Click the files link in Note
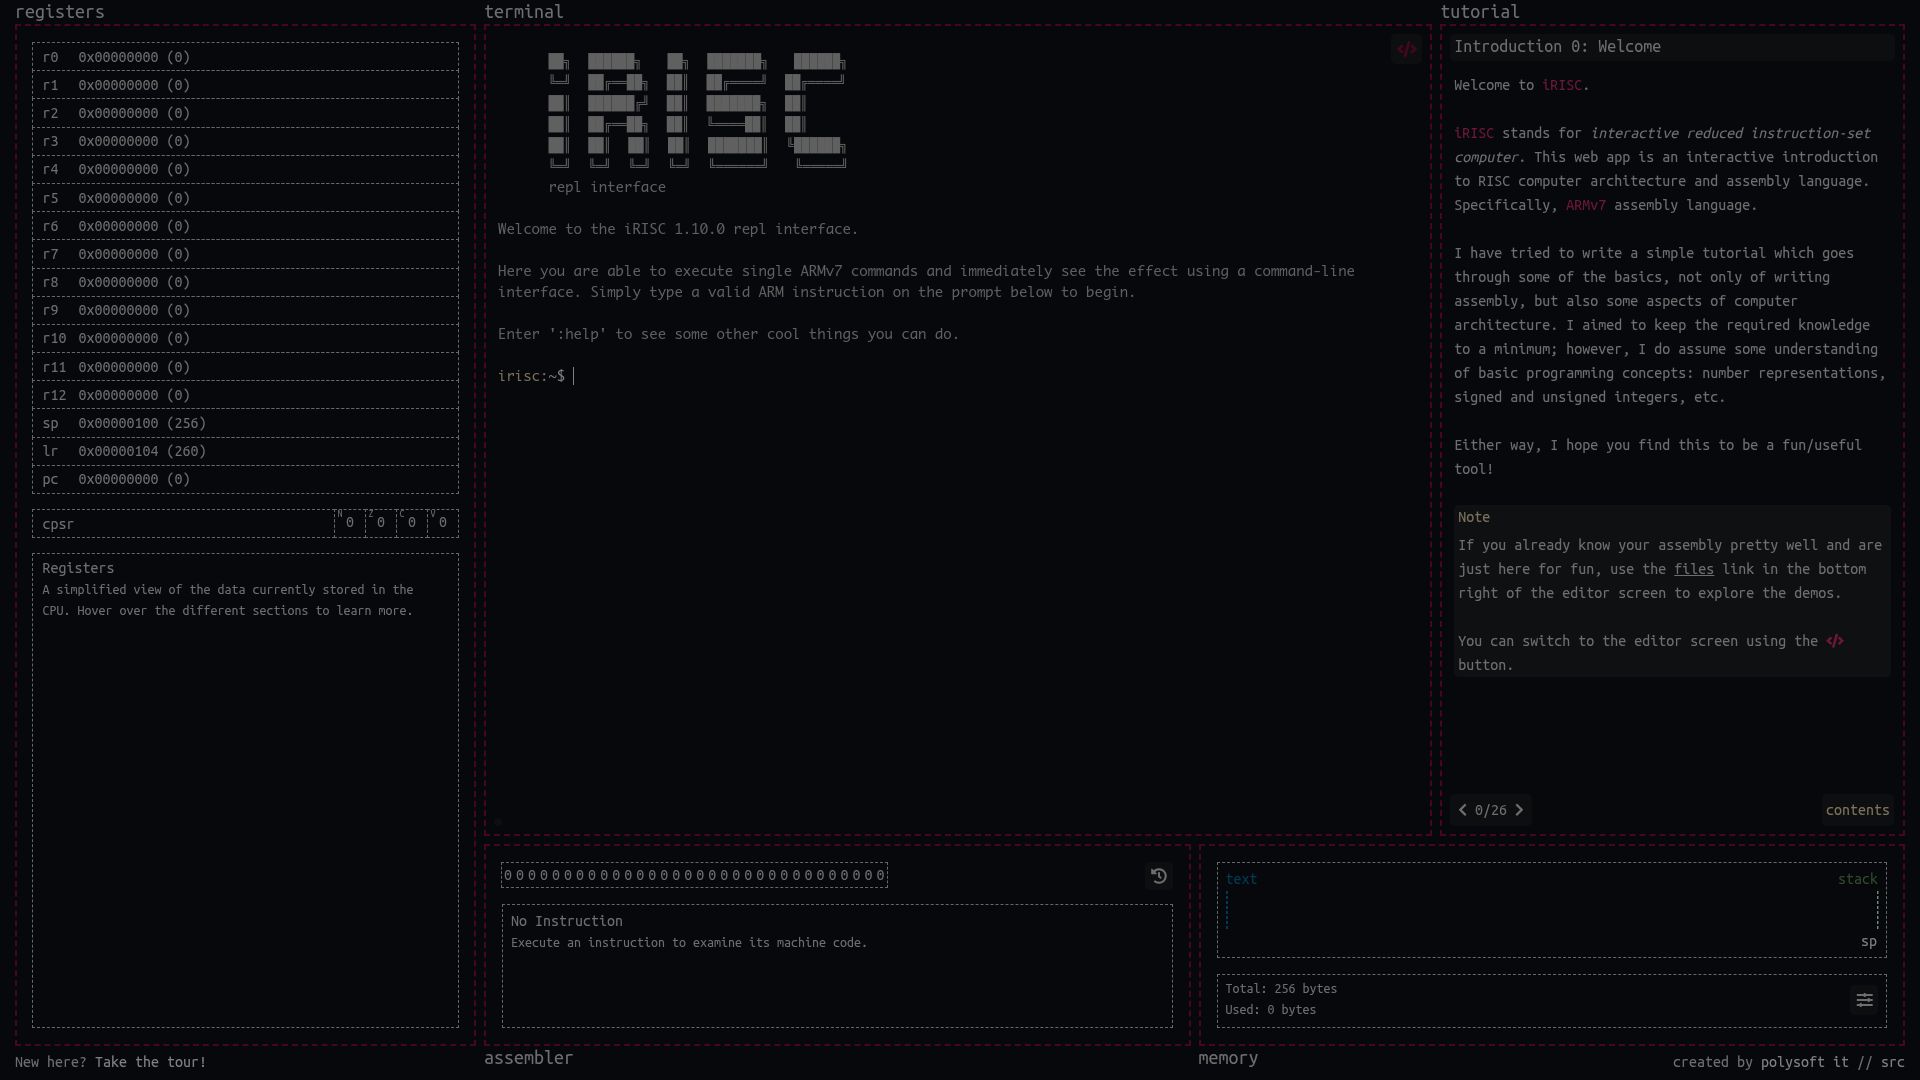1920x1080 pixels. click(x=1693, y=569)
